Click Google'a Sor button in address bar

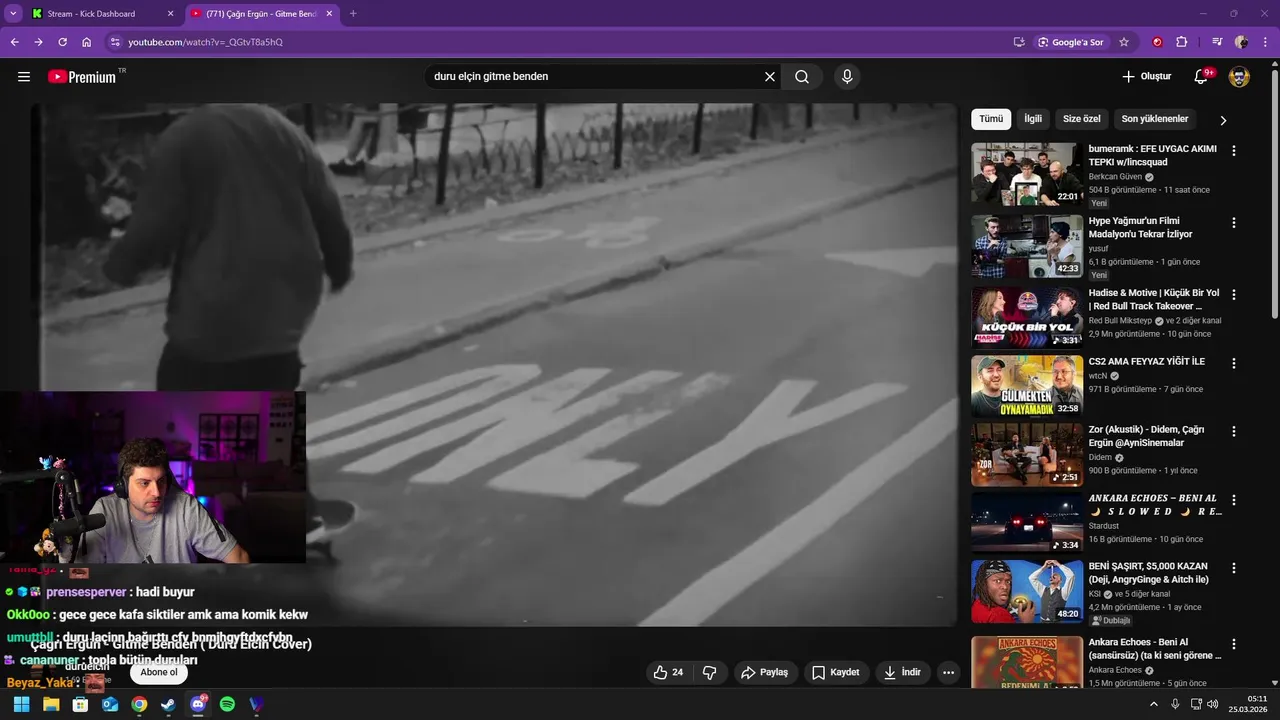[1071, 42]
